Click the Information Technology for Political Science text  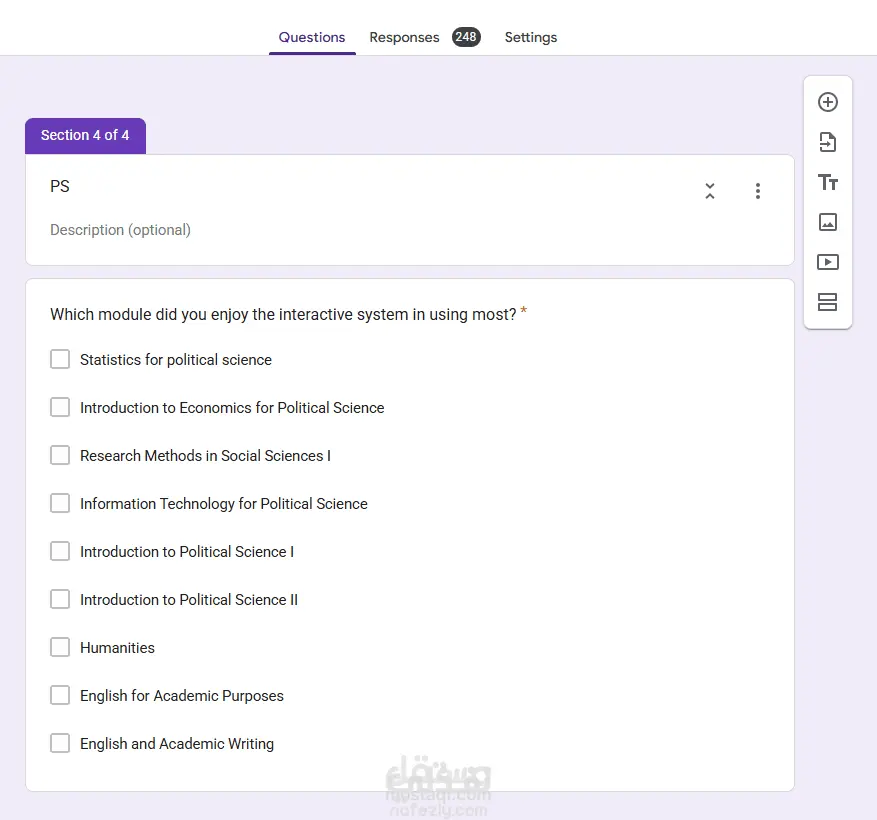coord(224,504)
